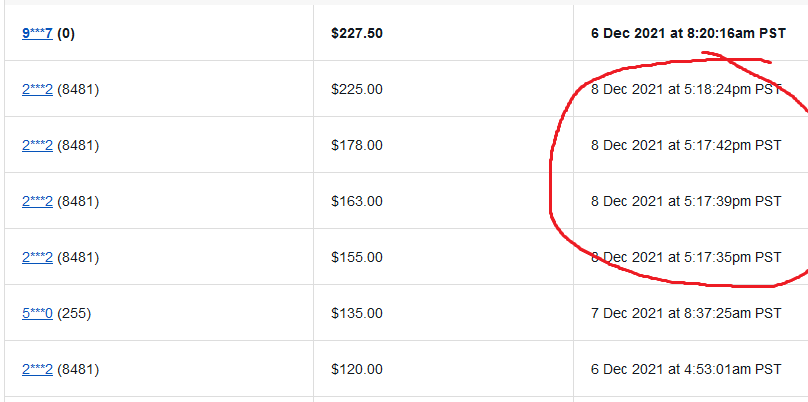Select the $155.00 bid amount

tap(356, 257)
